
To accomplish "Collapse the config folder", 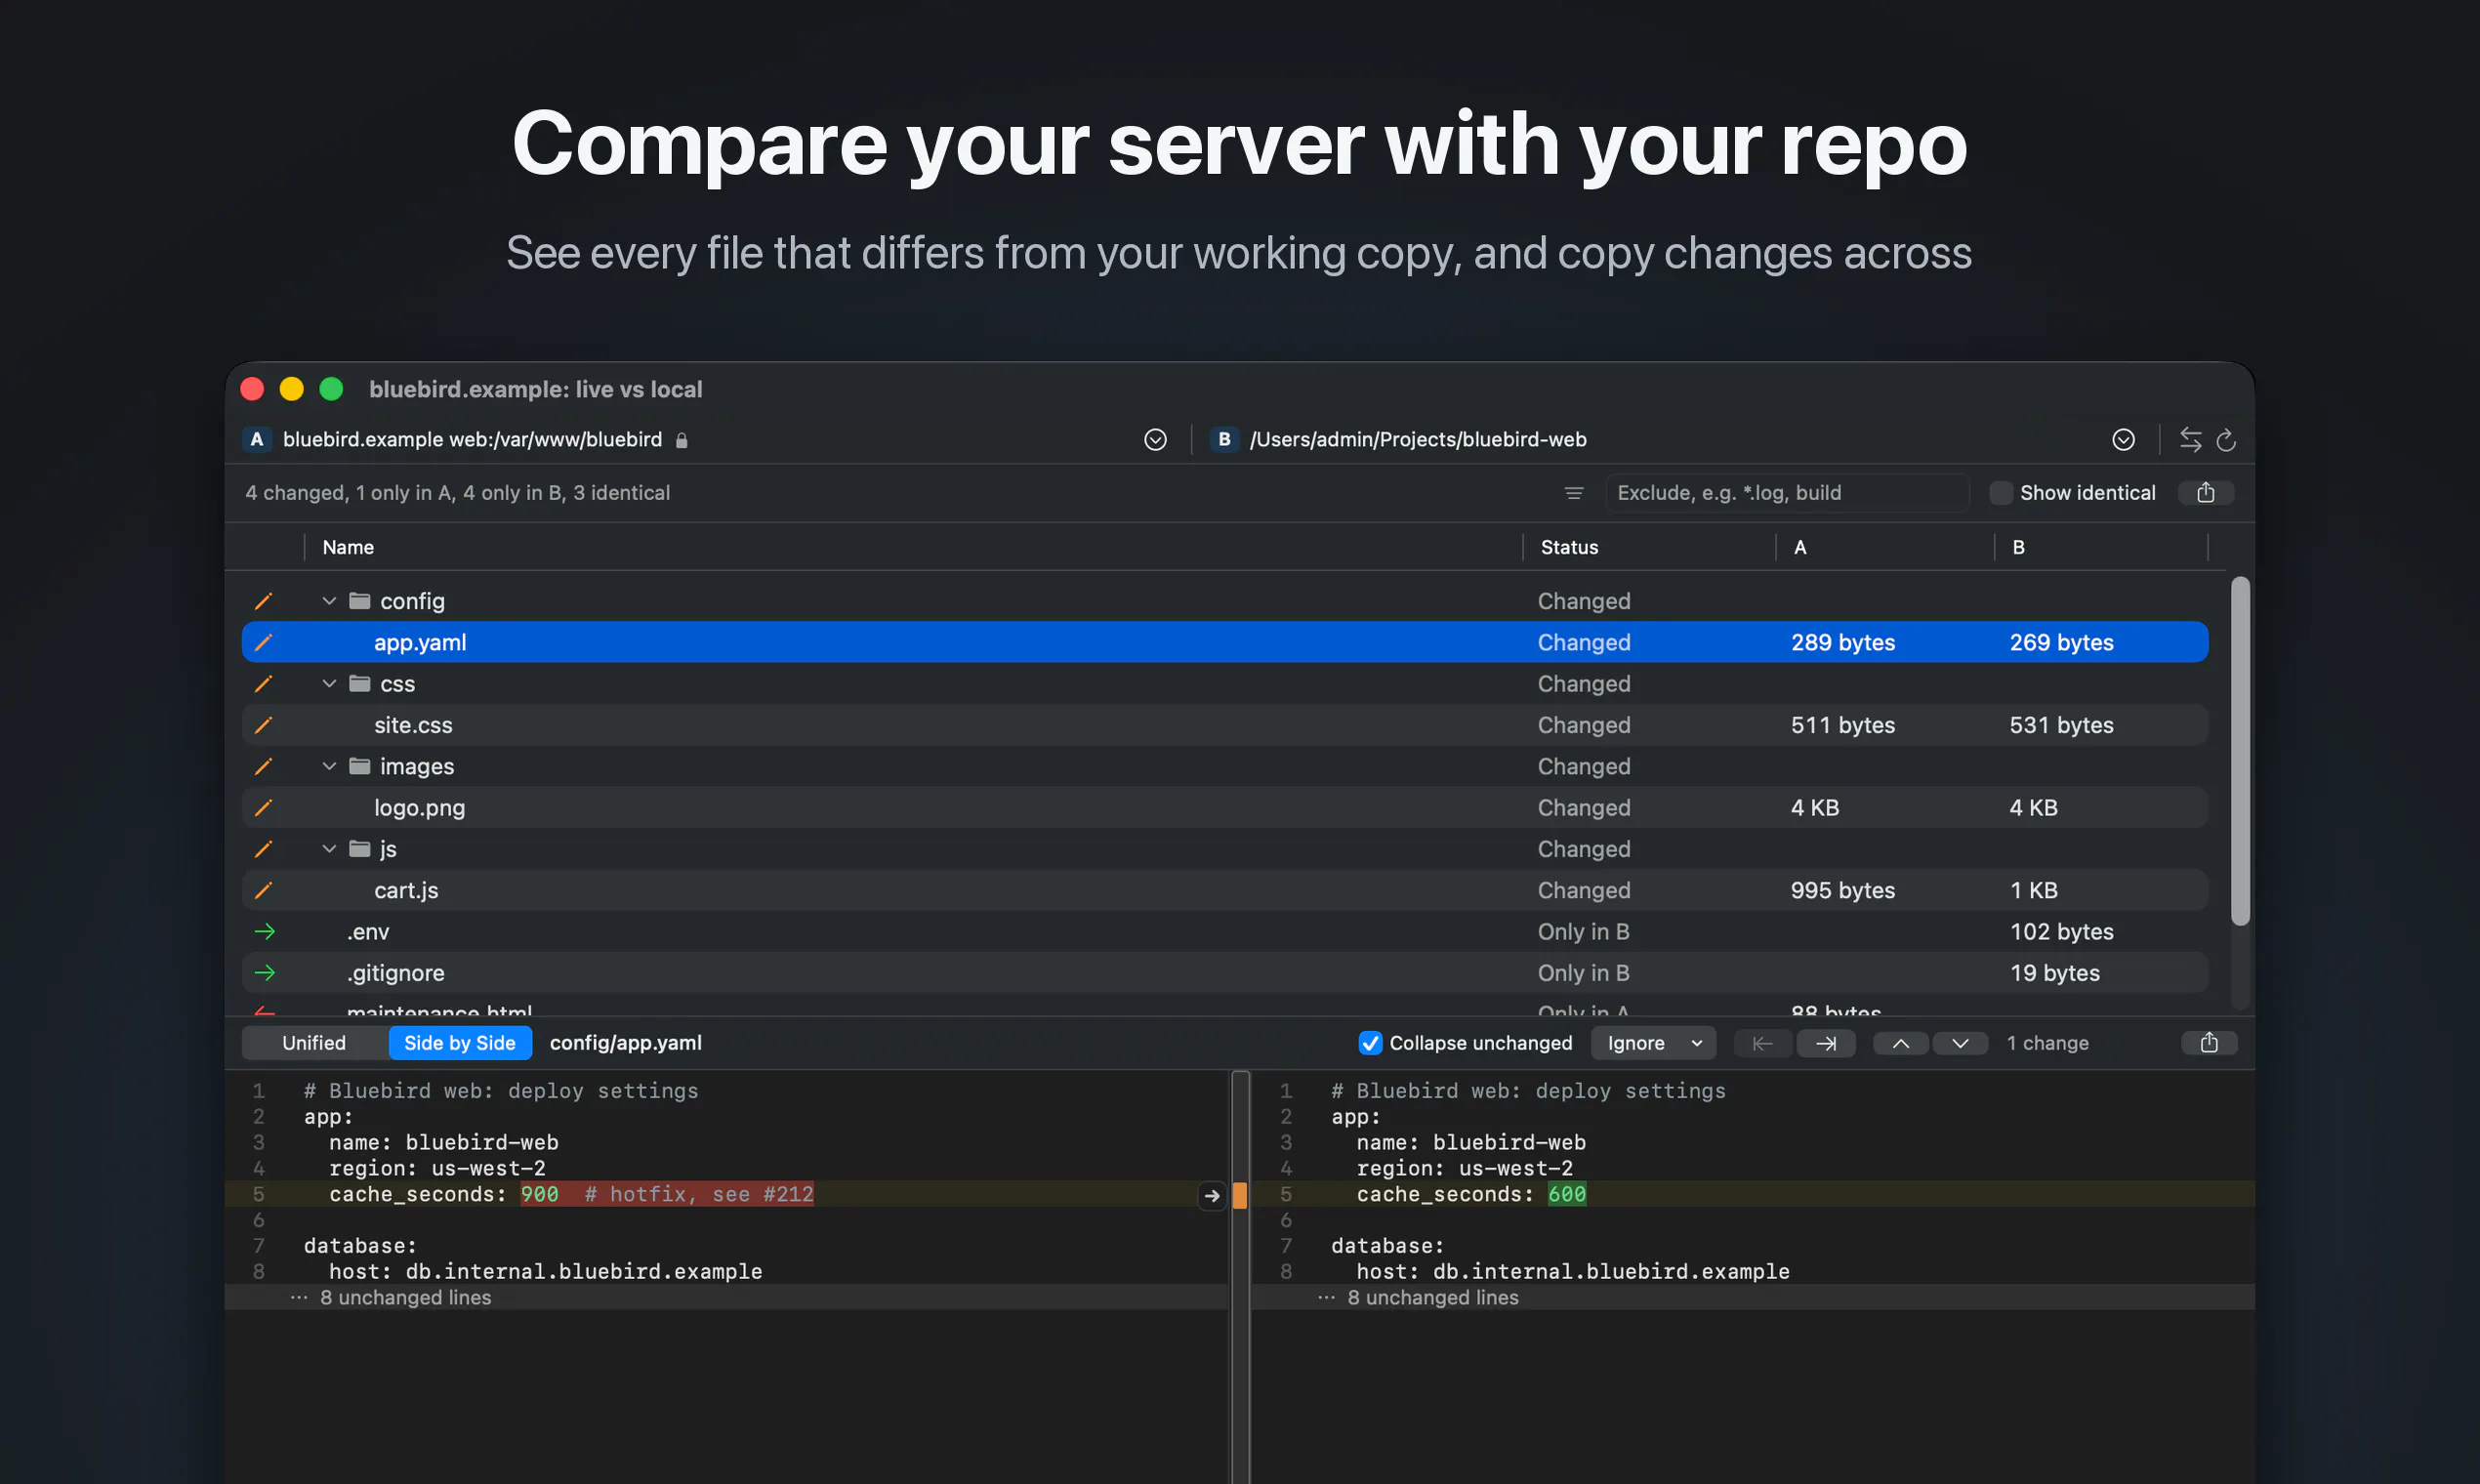I will point(329,601).
